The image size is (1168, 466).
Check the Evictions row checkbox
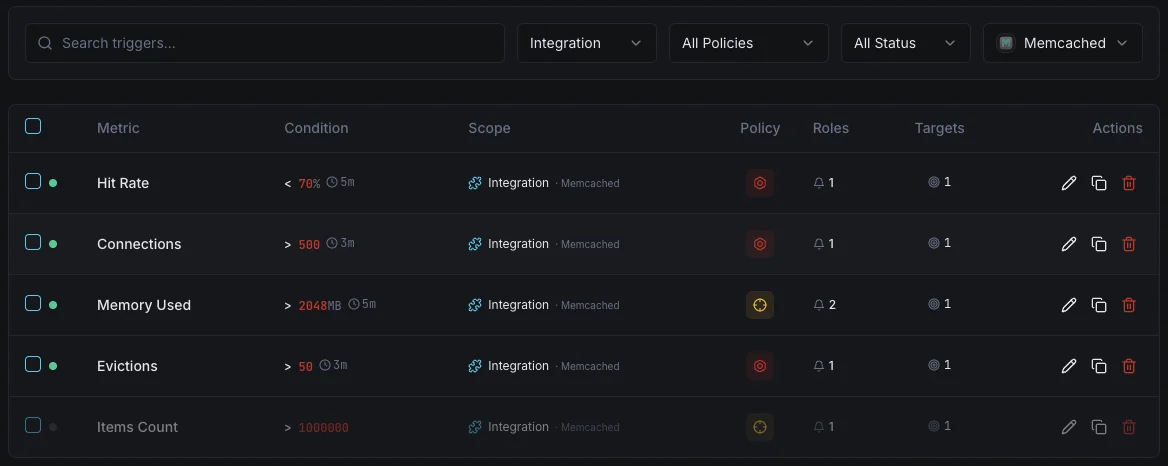click(x=33, y=365)
